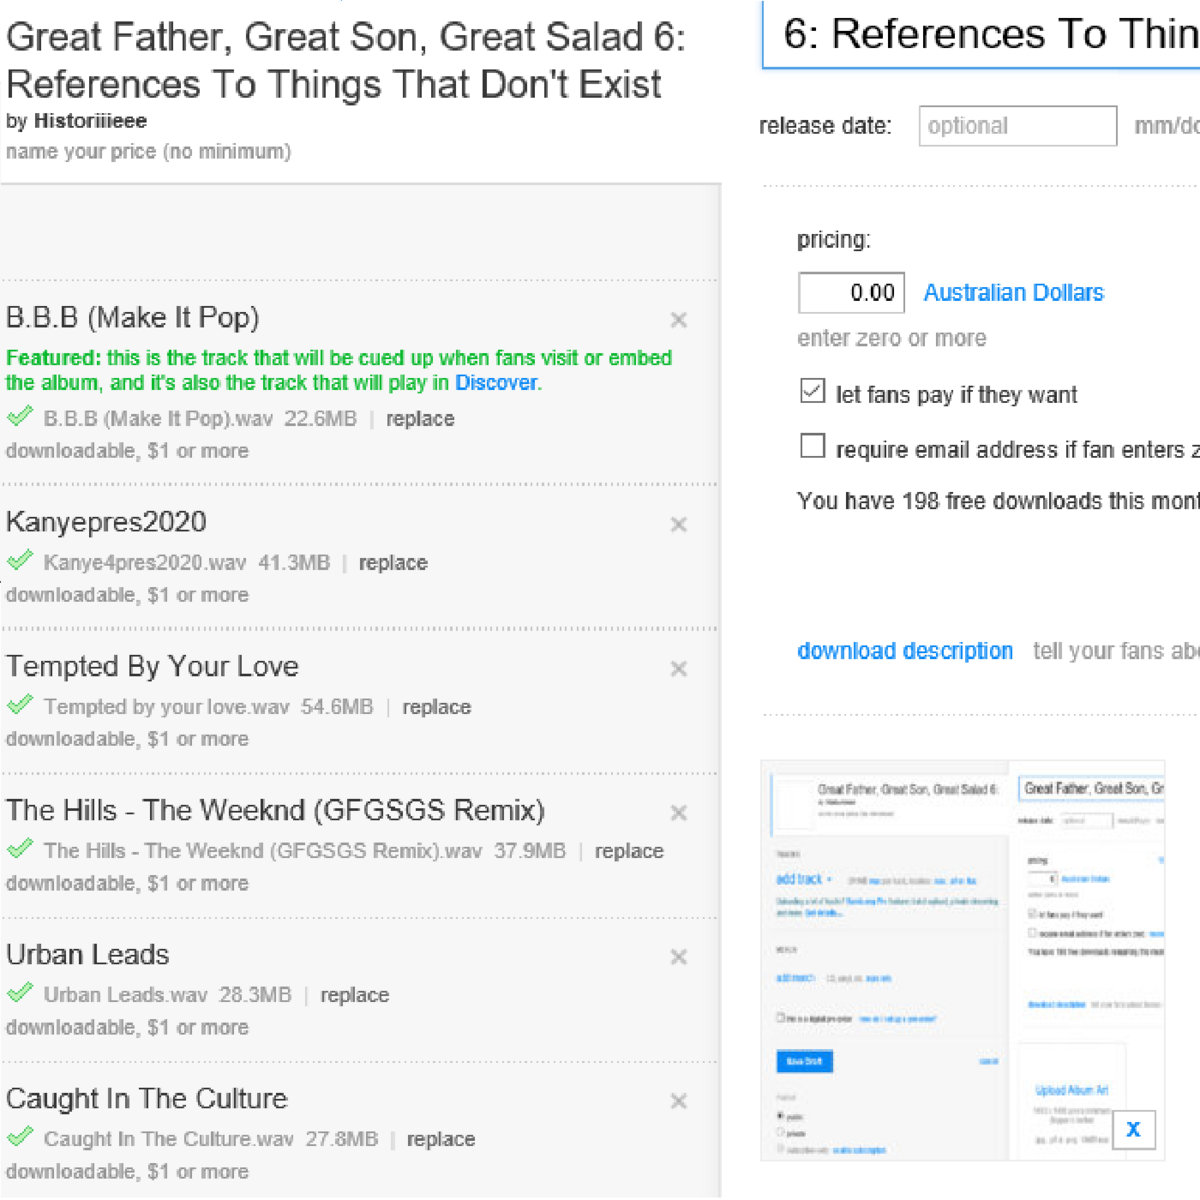This screenshot has height=1200, width=1200.
Task: Remove Caught In The Culture track
Action: 678,1101
